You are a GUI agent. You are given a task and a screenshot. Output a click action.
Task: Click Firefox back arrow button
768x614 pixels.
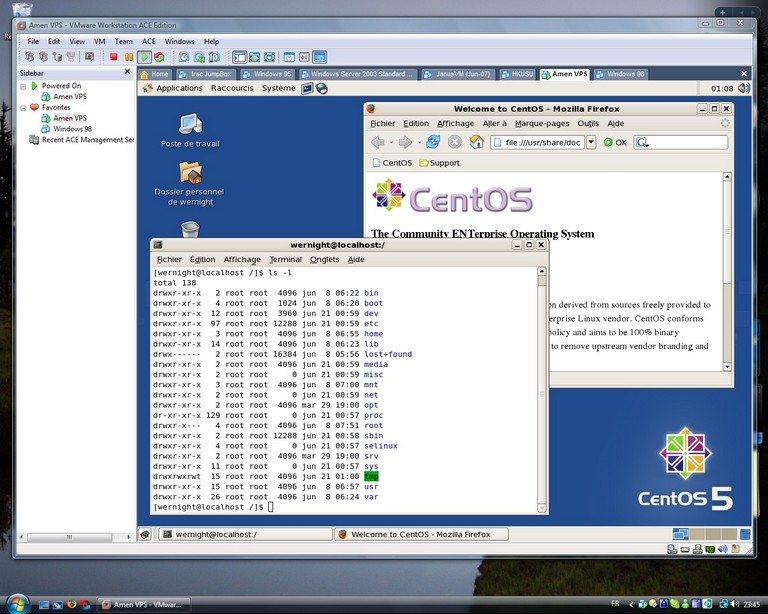[378, 142]
